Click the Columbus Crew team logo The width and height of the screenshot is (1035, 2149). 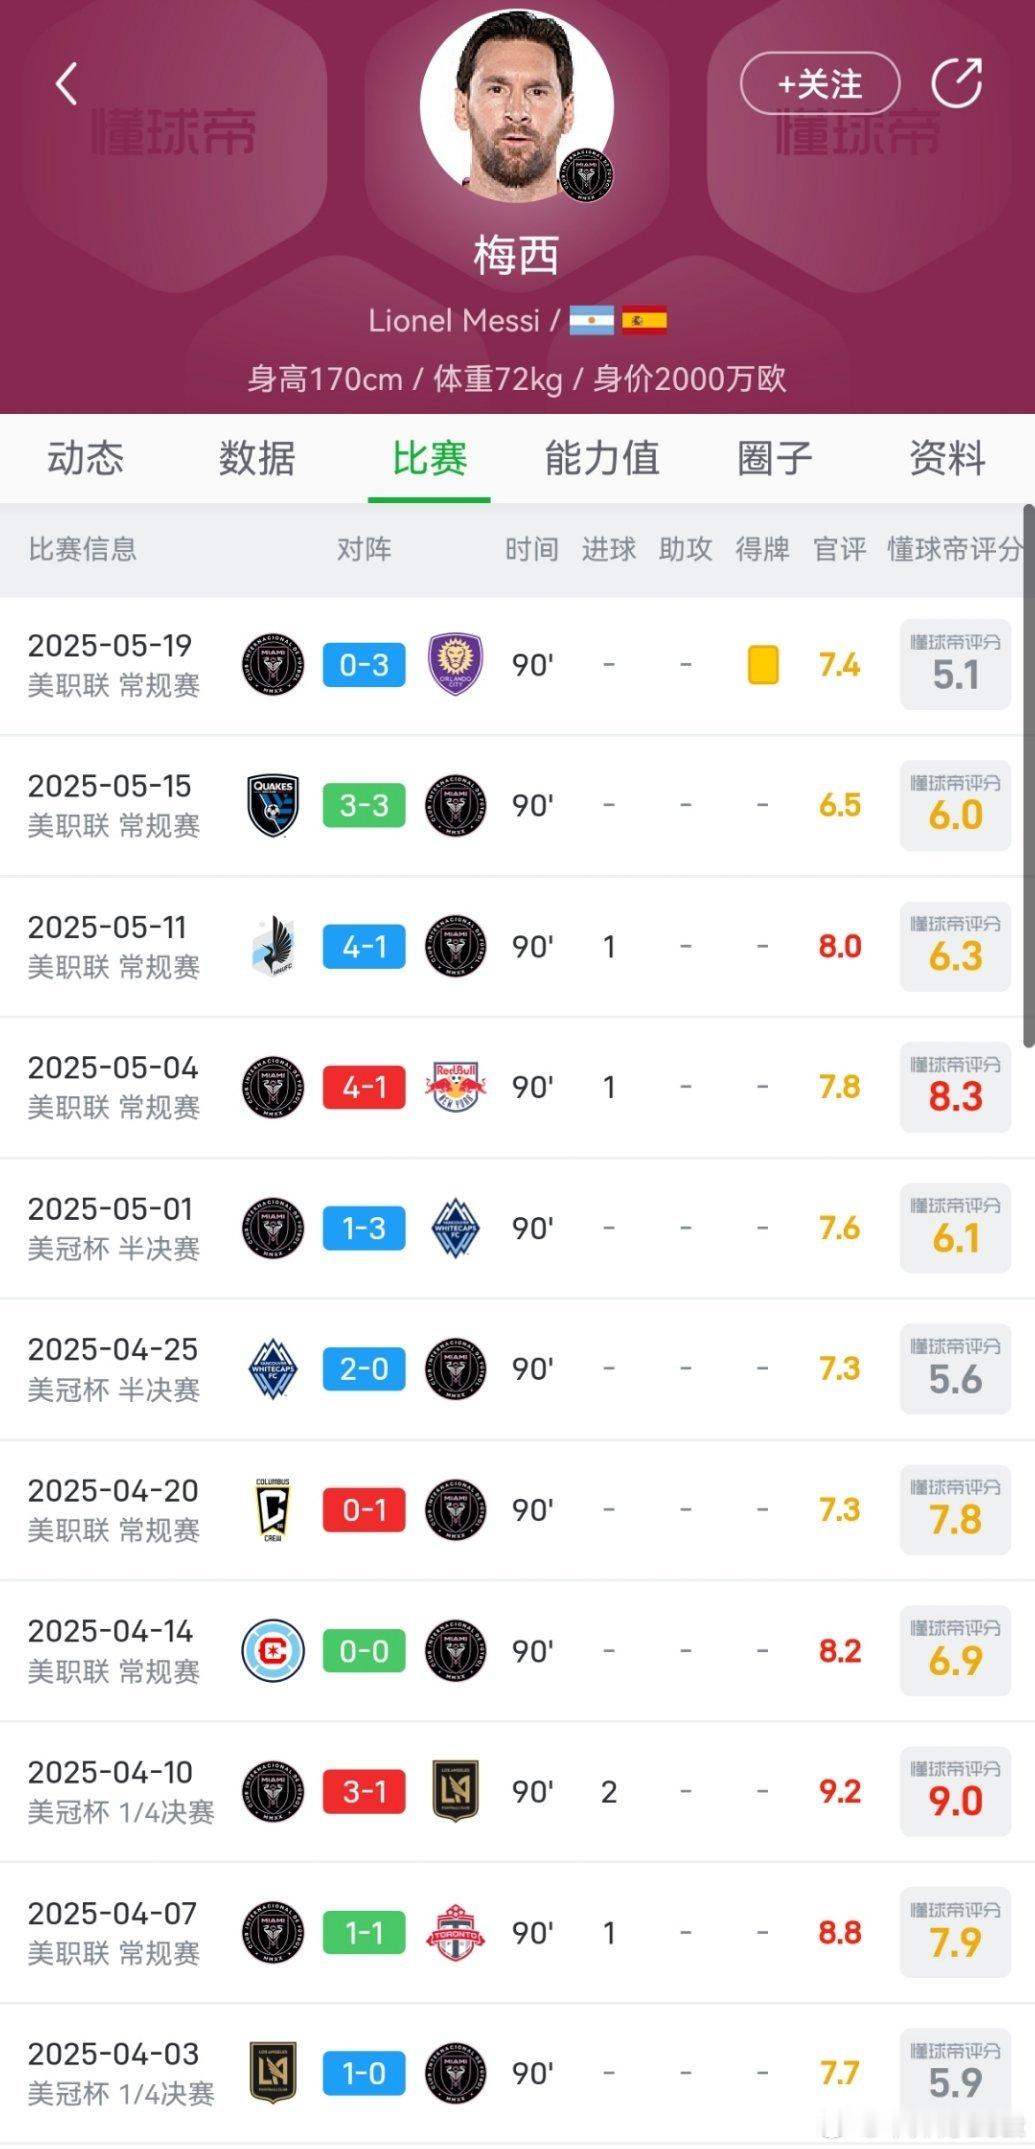pos(273,1509)
